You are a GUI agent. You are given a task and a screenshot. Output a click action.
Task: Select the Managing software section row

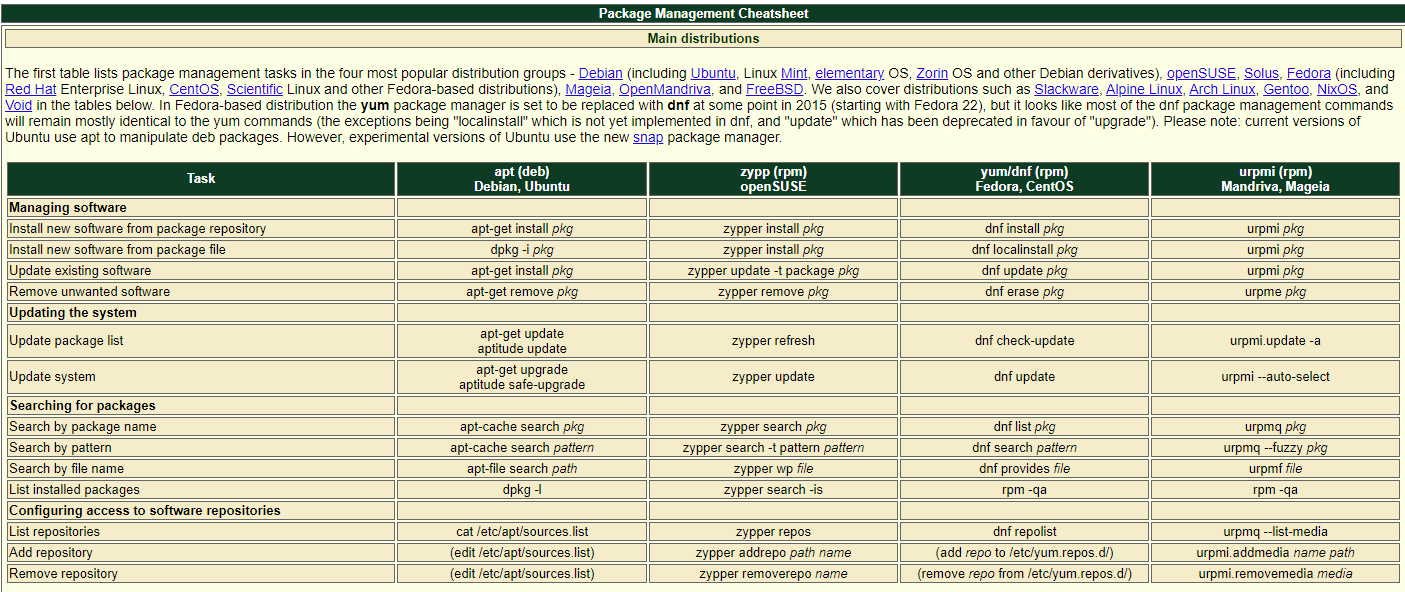pos(201,208)
